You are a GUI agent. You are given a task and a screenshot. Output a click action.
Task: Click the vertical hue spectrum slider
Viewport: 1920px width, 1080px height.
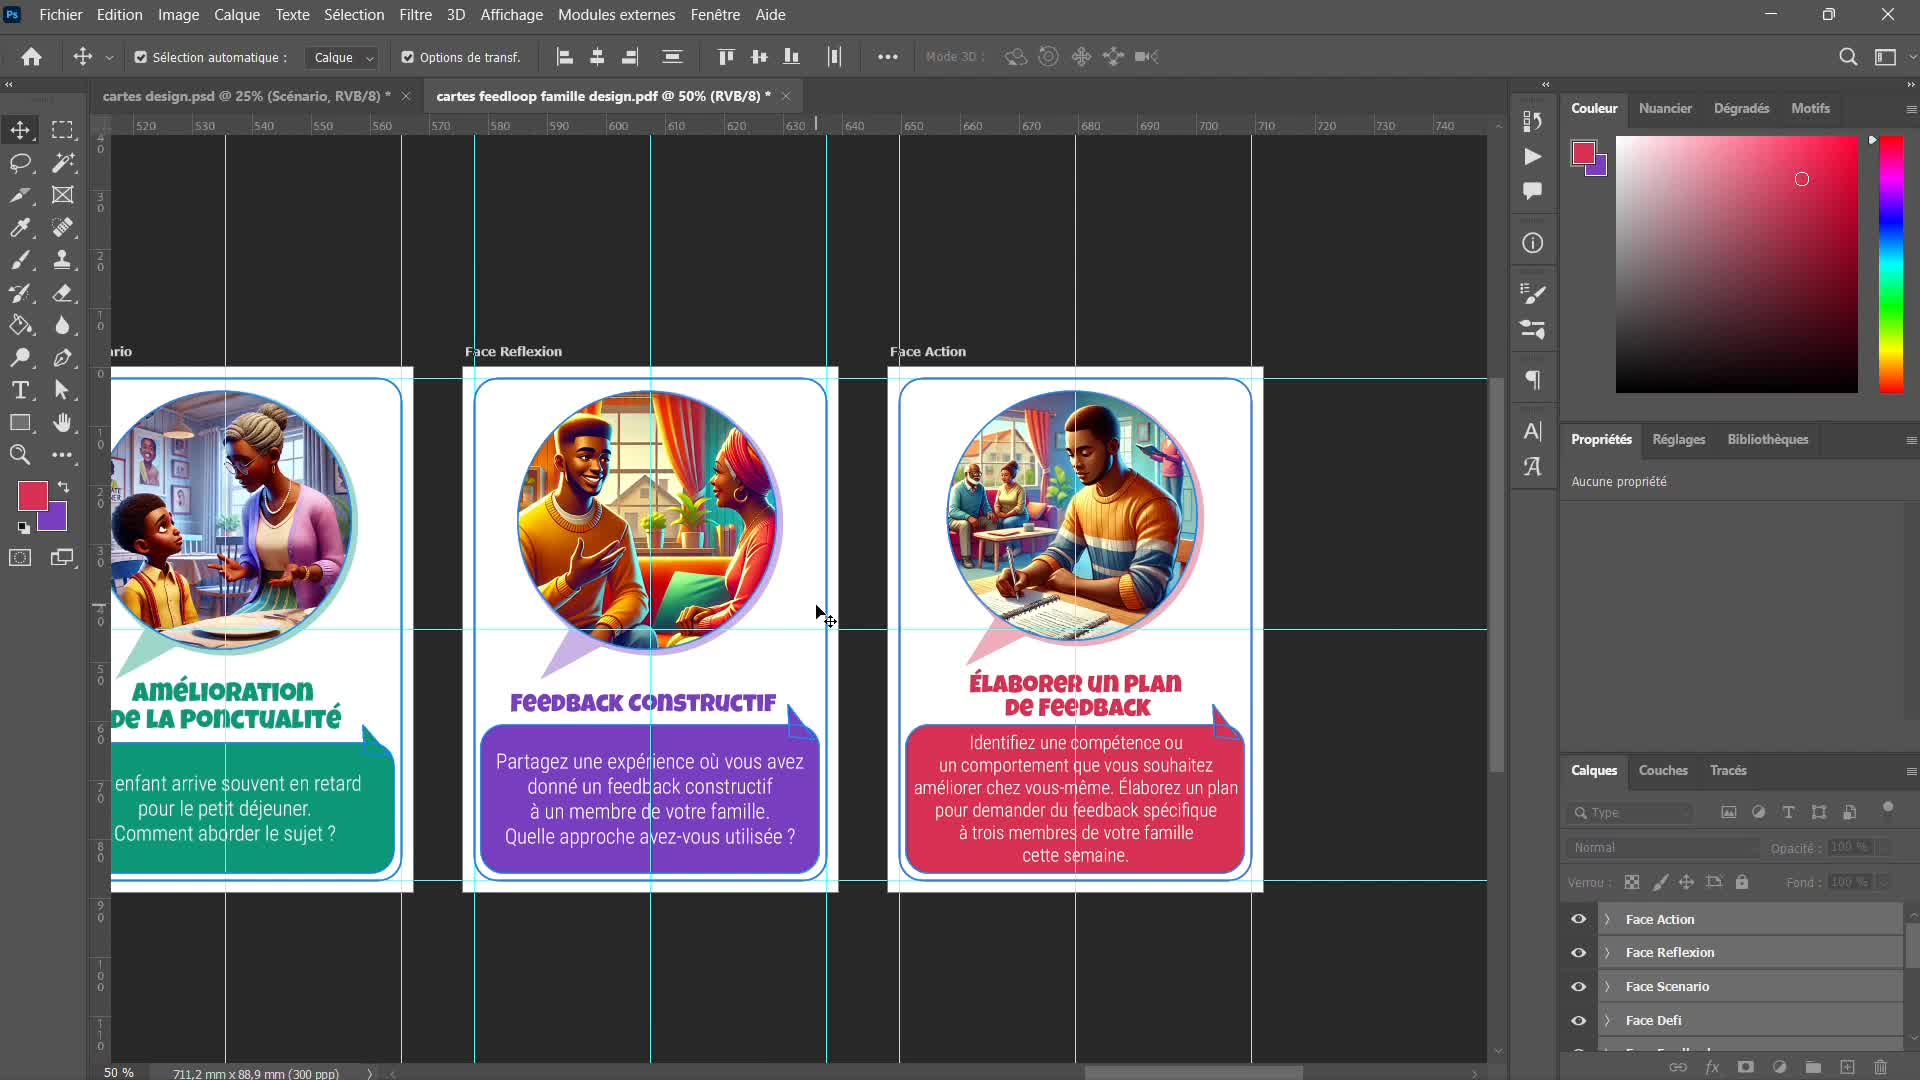(x=1891, y=264)
